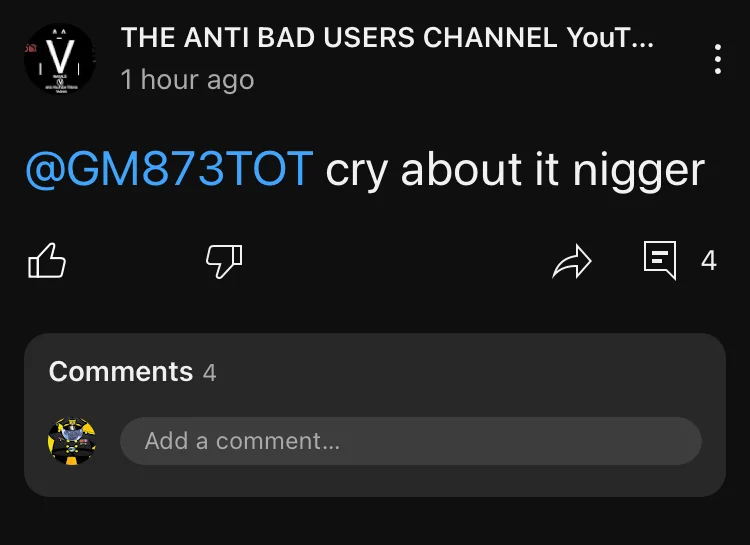
Task: Open the channel's V logo avatar
Action: (x=60, y=58)
